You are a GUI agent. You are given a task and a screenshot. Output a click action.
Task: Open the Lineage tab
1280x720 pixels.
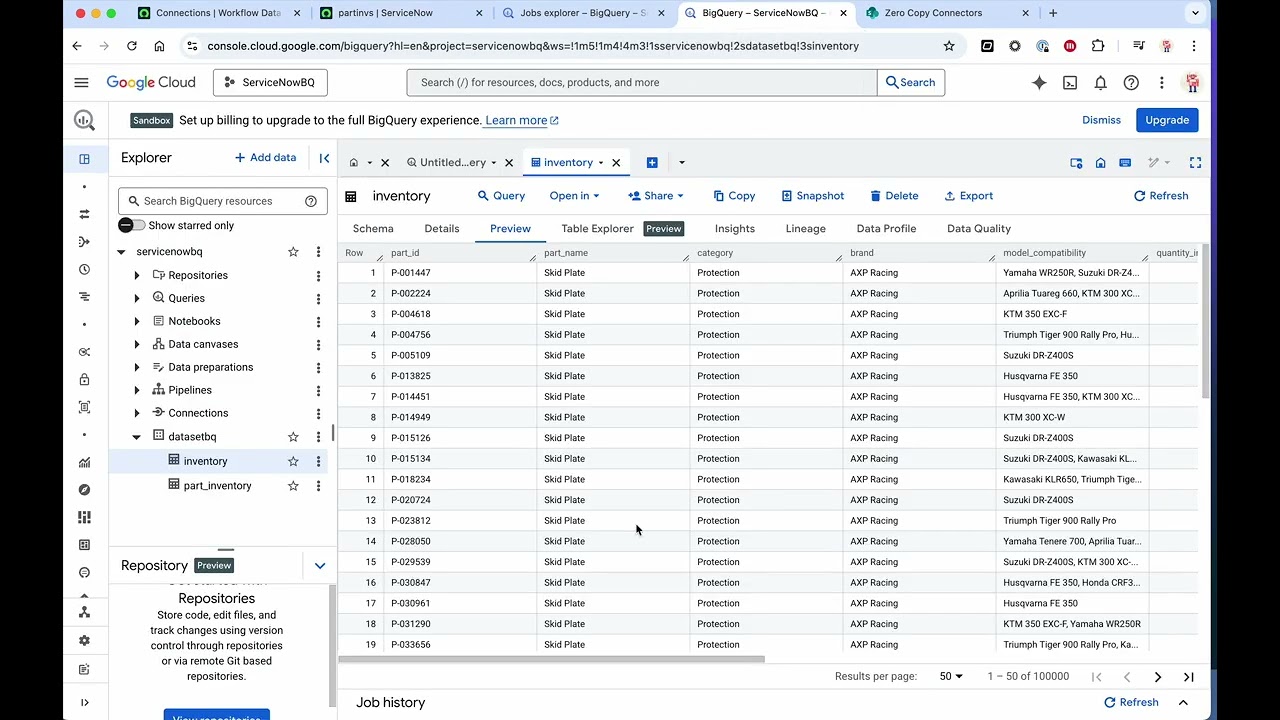coord(806,229)
